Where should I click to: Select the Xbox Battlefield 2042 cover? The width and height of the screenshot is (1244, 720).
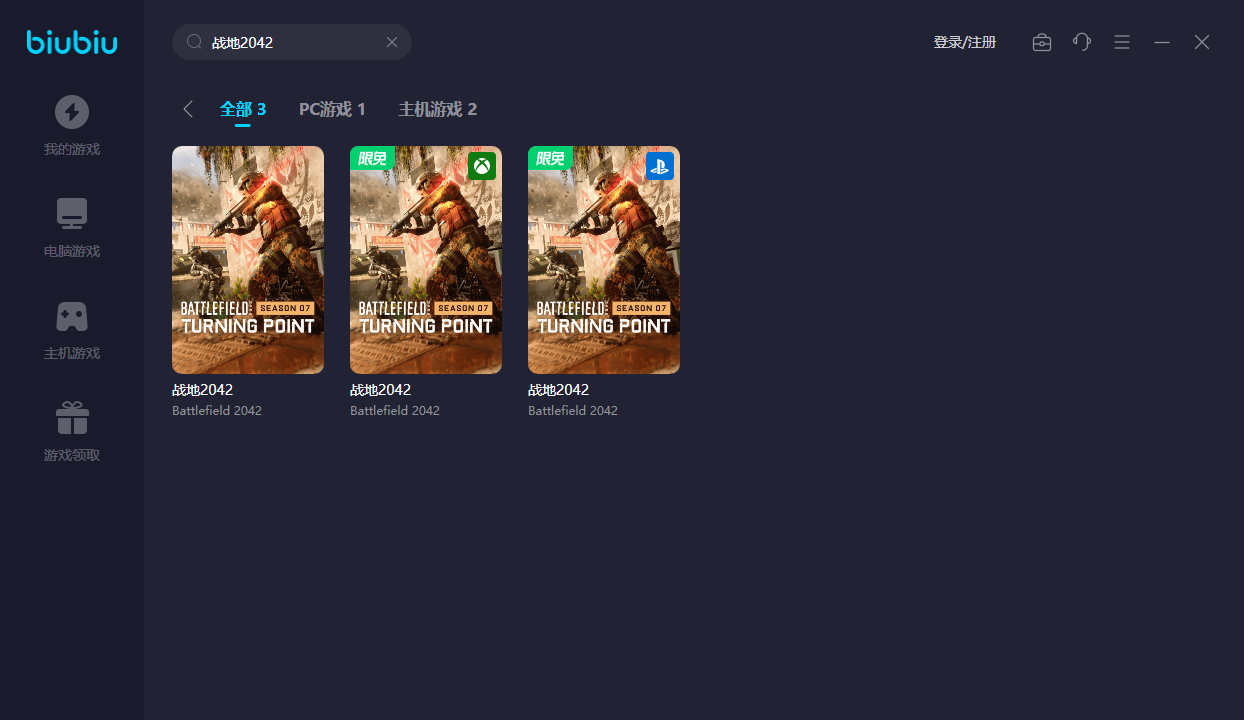pyautogui.click(x=426, y=260)
